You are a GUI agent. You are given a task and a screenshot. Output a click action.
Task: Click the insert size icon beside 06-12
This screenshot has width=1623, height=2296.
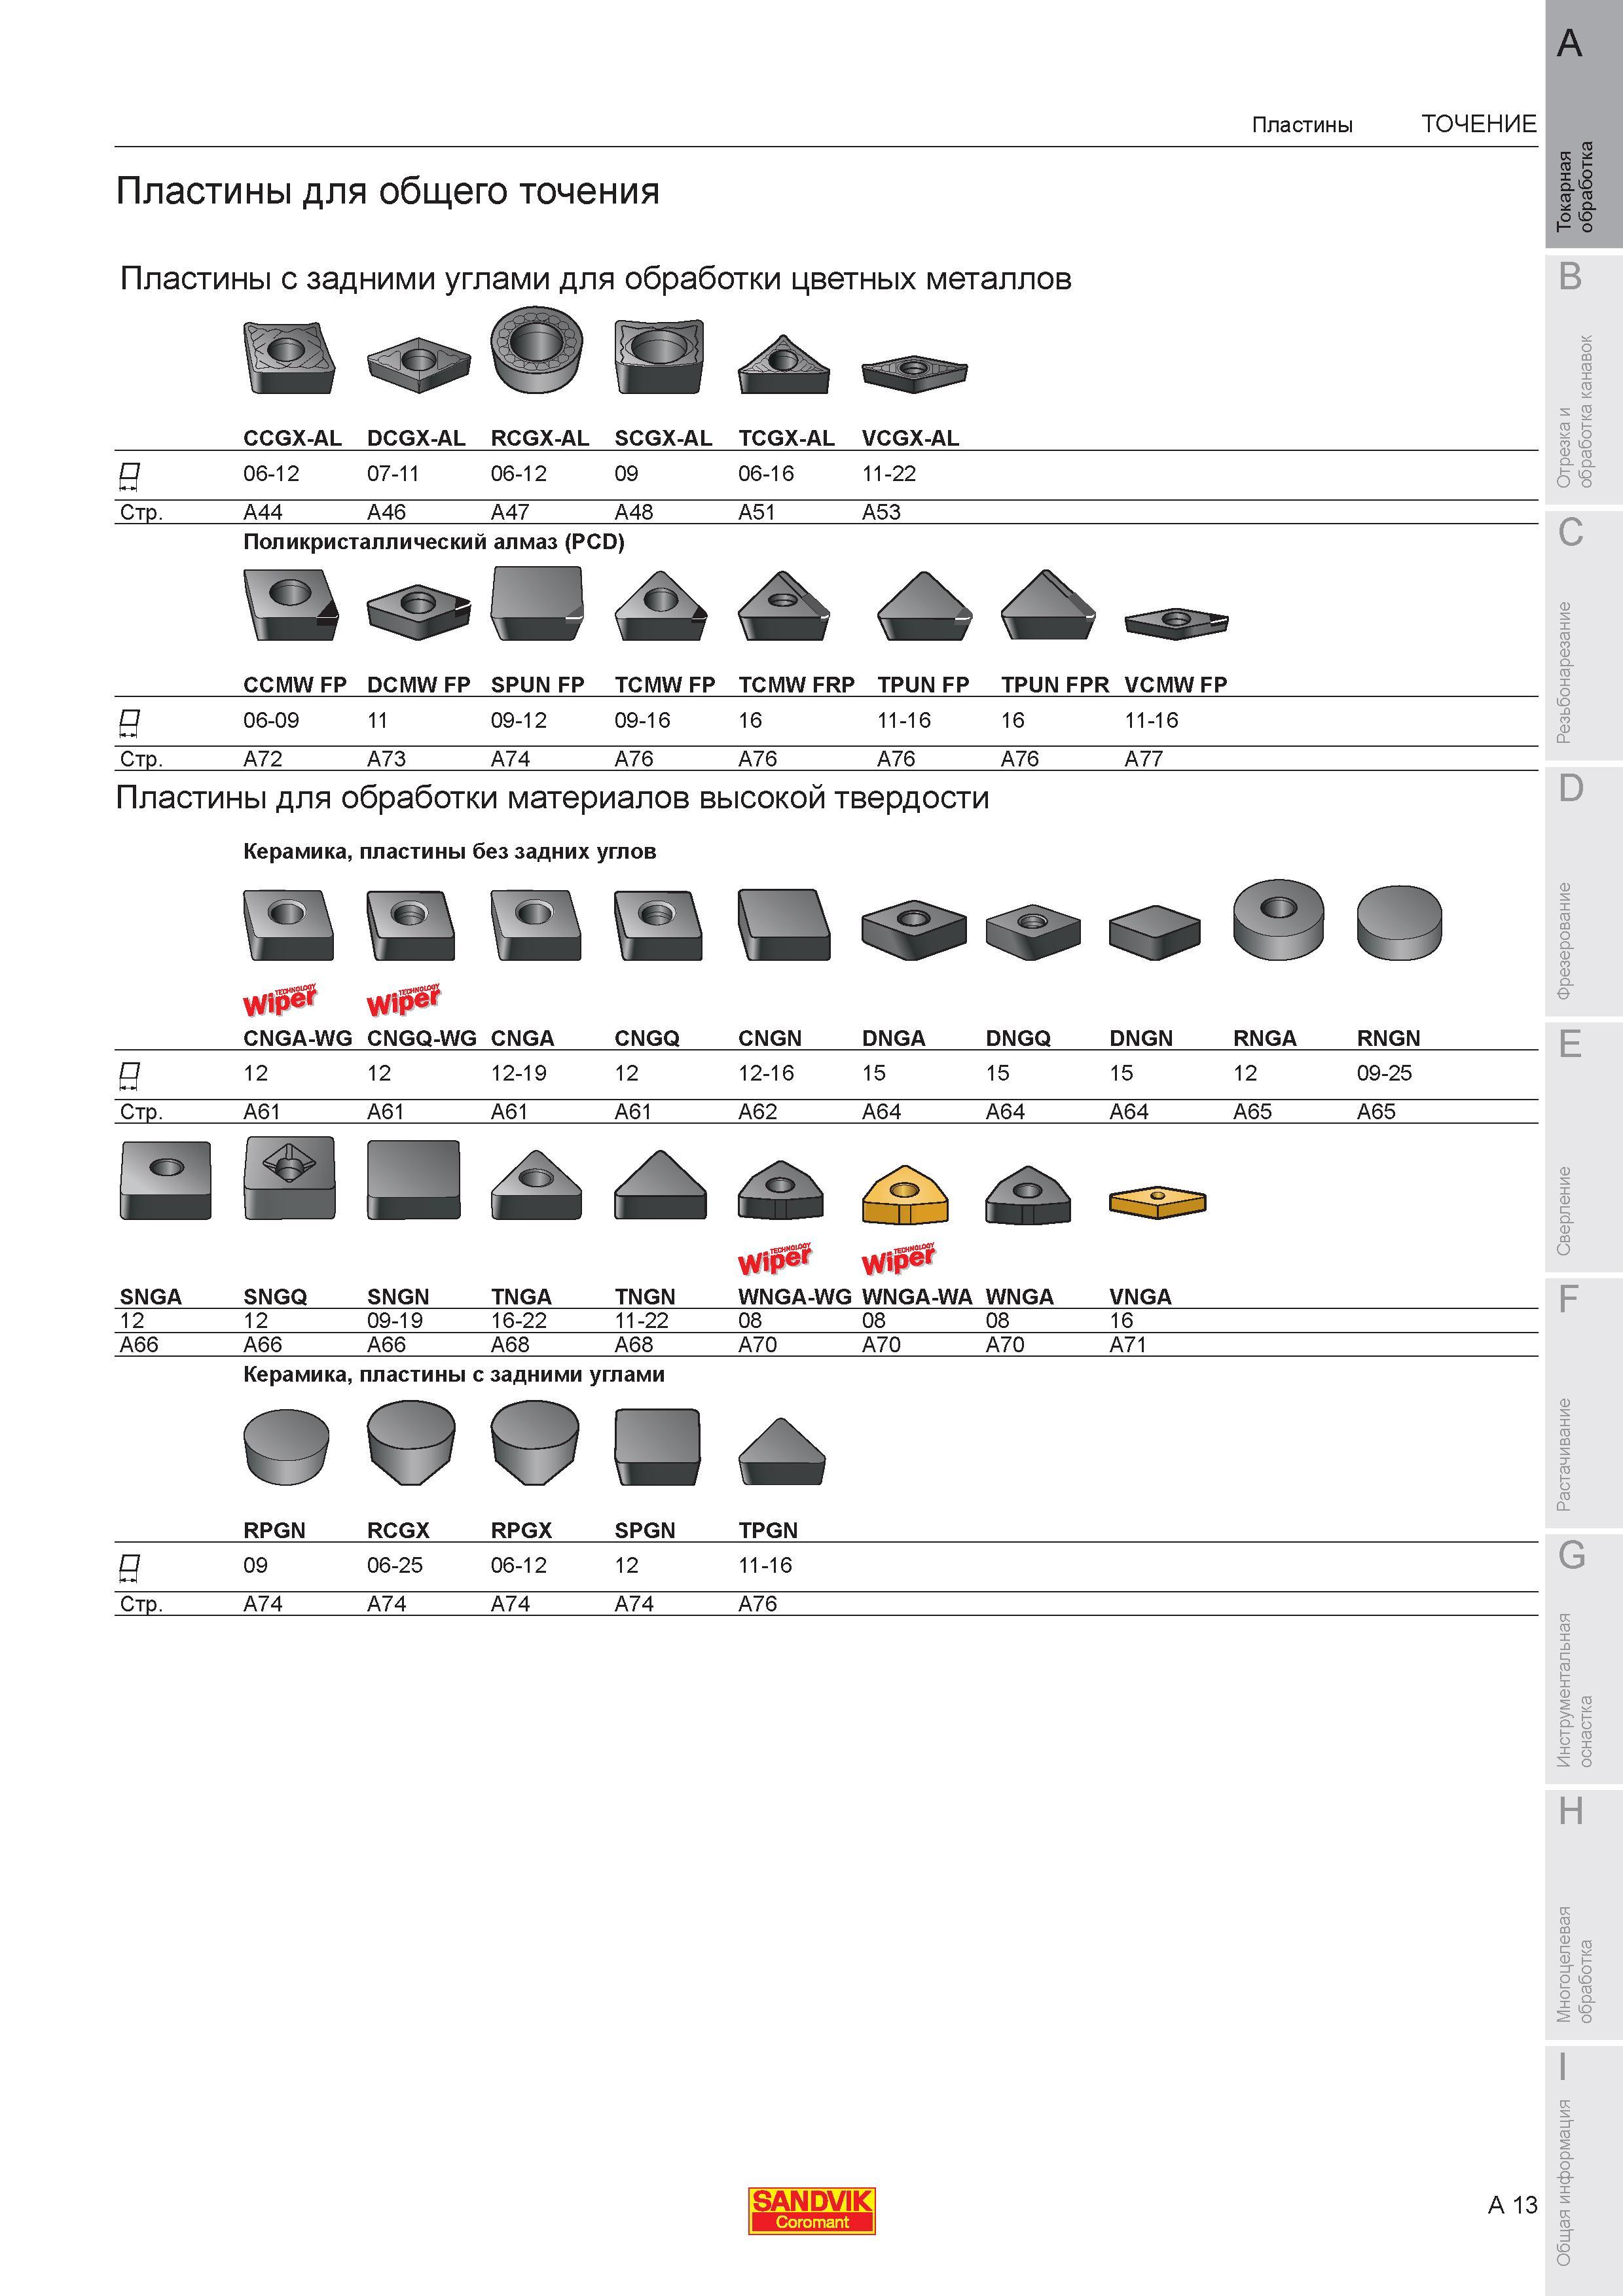coord(128,475)
